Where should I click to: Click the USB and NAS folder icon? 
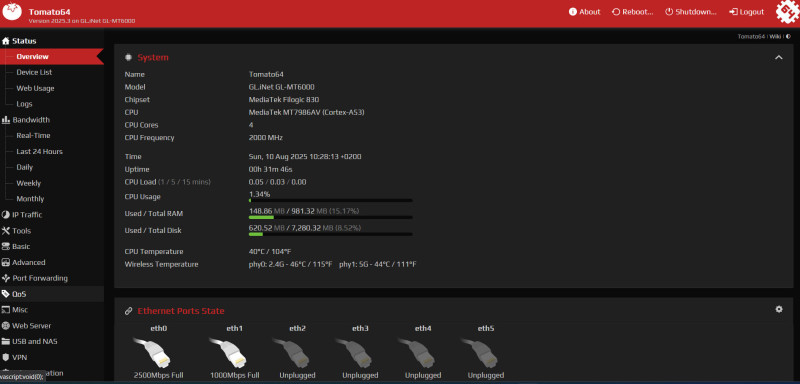pyautogui.click(x=6, y=341)
